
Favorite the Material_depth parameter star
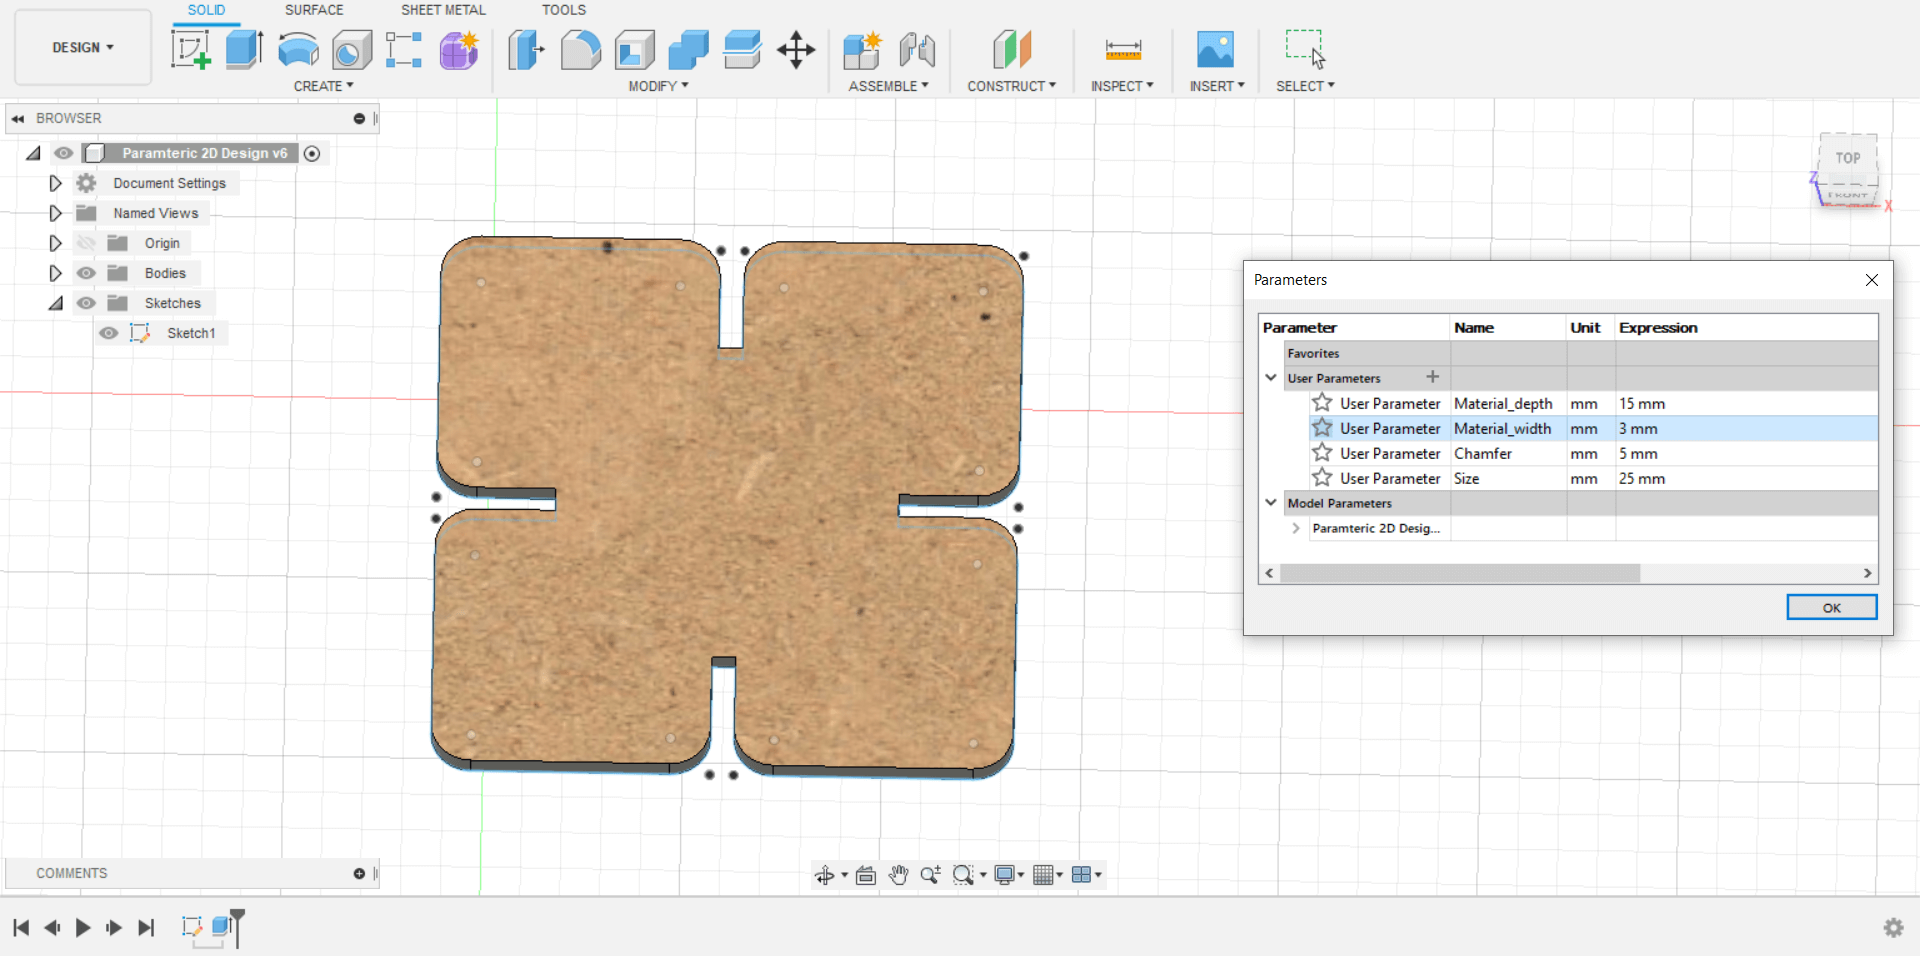click(x=1322, y=403)
